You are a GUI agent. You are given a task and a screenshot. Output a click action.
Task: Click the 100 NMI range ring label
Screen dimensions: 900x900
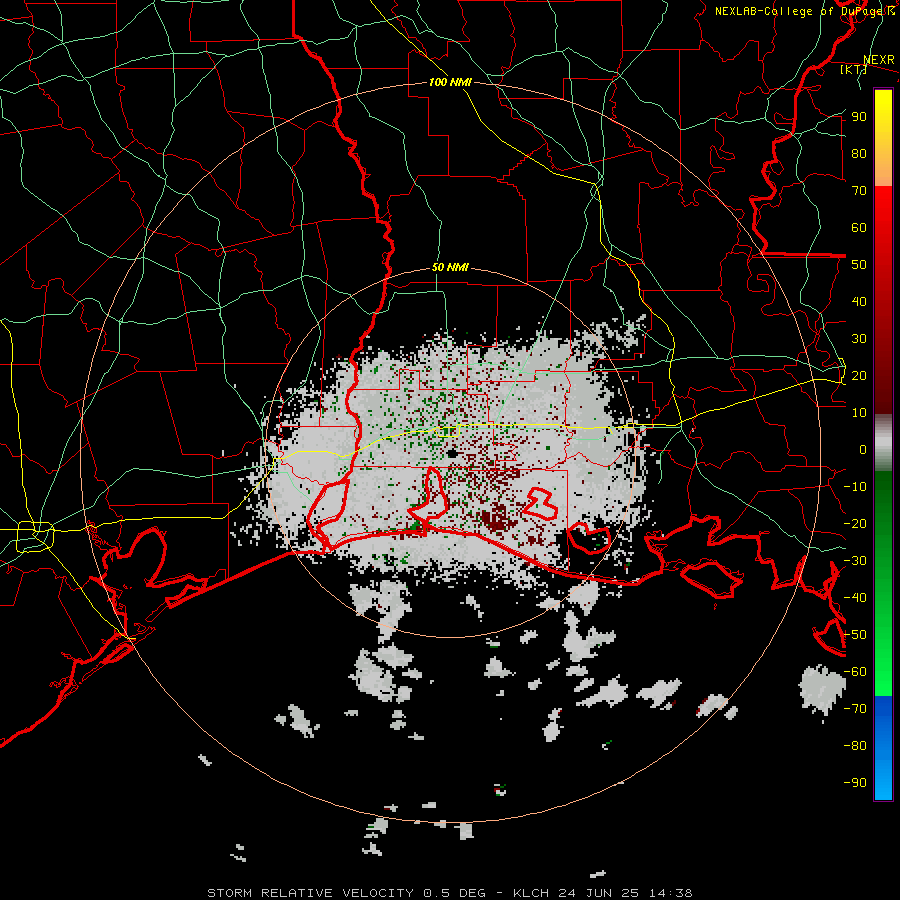(450, 83)
